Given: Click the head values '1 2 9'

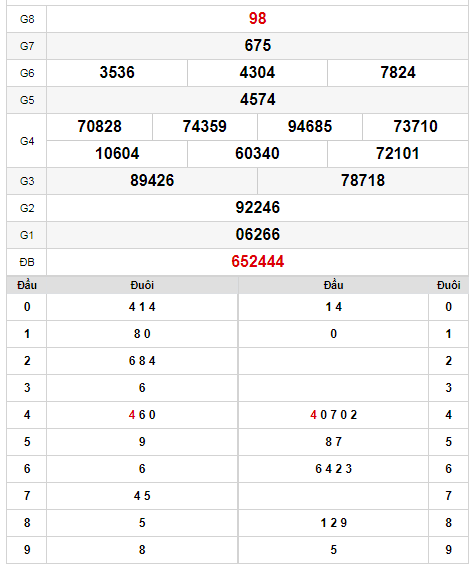Looking at the screenshot, I should [x=333, y=523].
